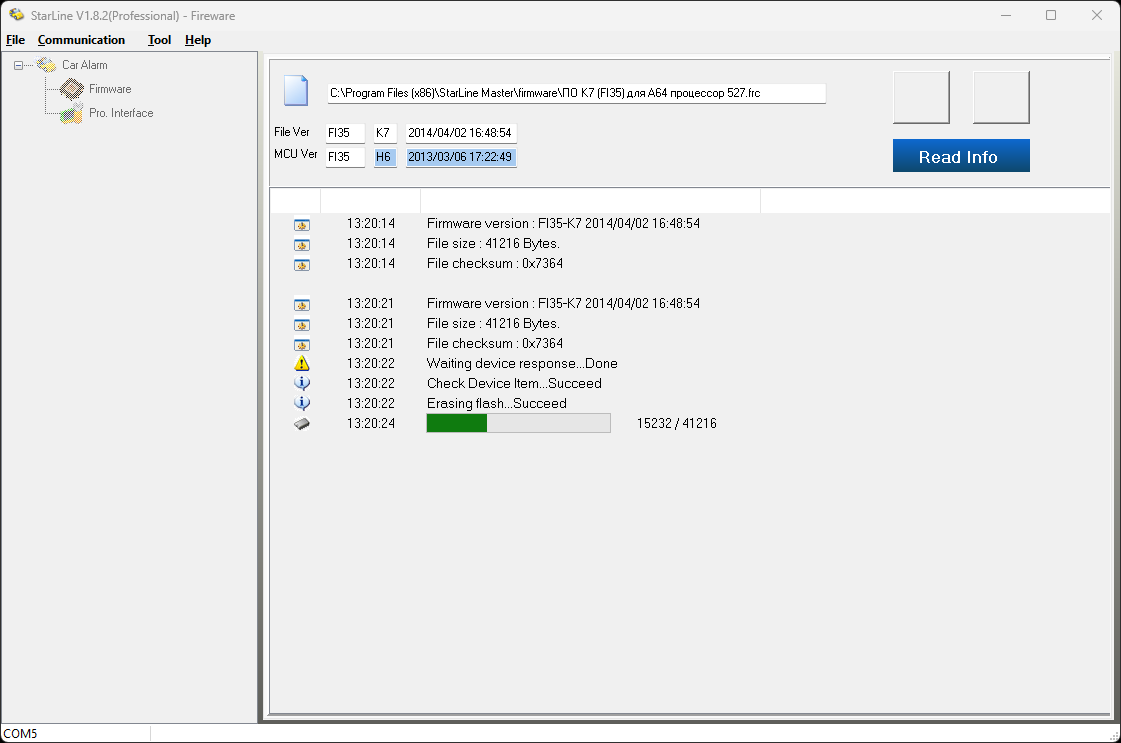Image resolution: width=1121 pixels, height=743 pixels.
Task: Click log icon beside first Firmware version 13:20:14
Action: point(302,225)
